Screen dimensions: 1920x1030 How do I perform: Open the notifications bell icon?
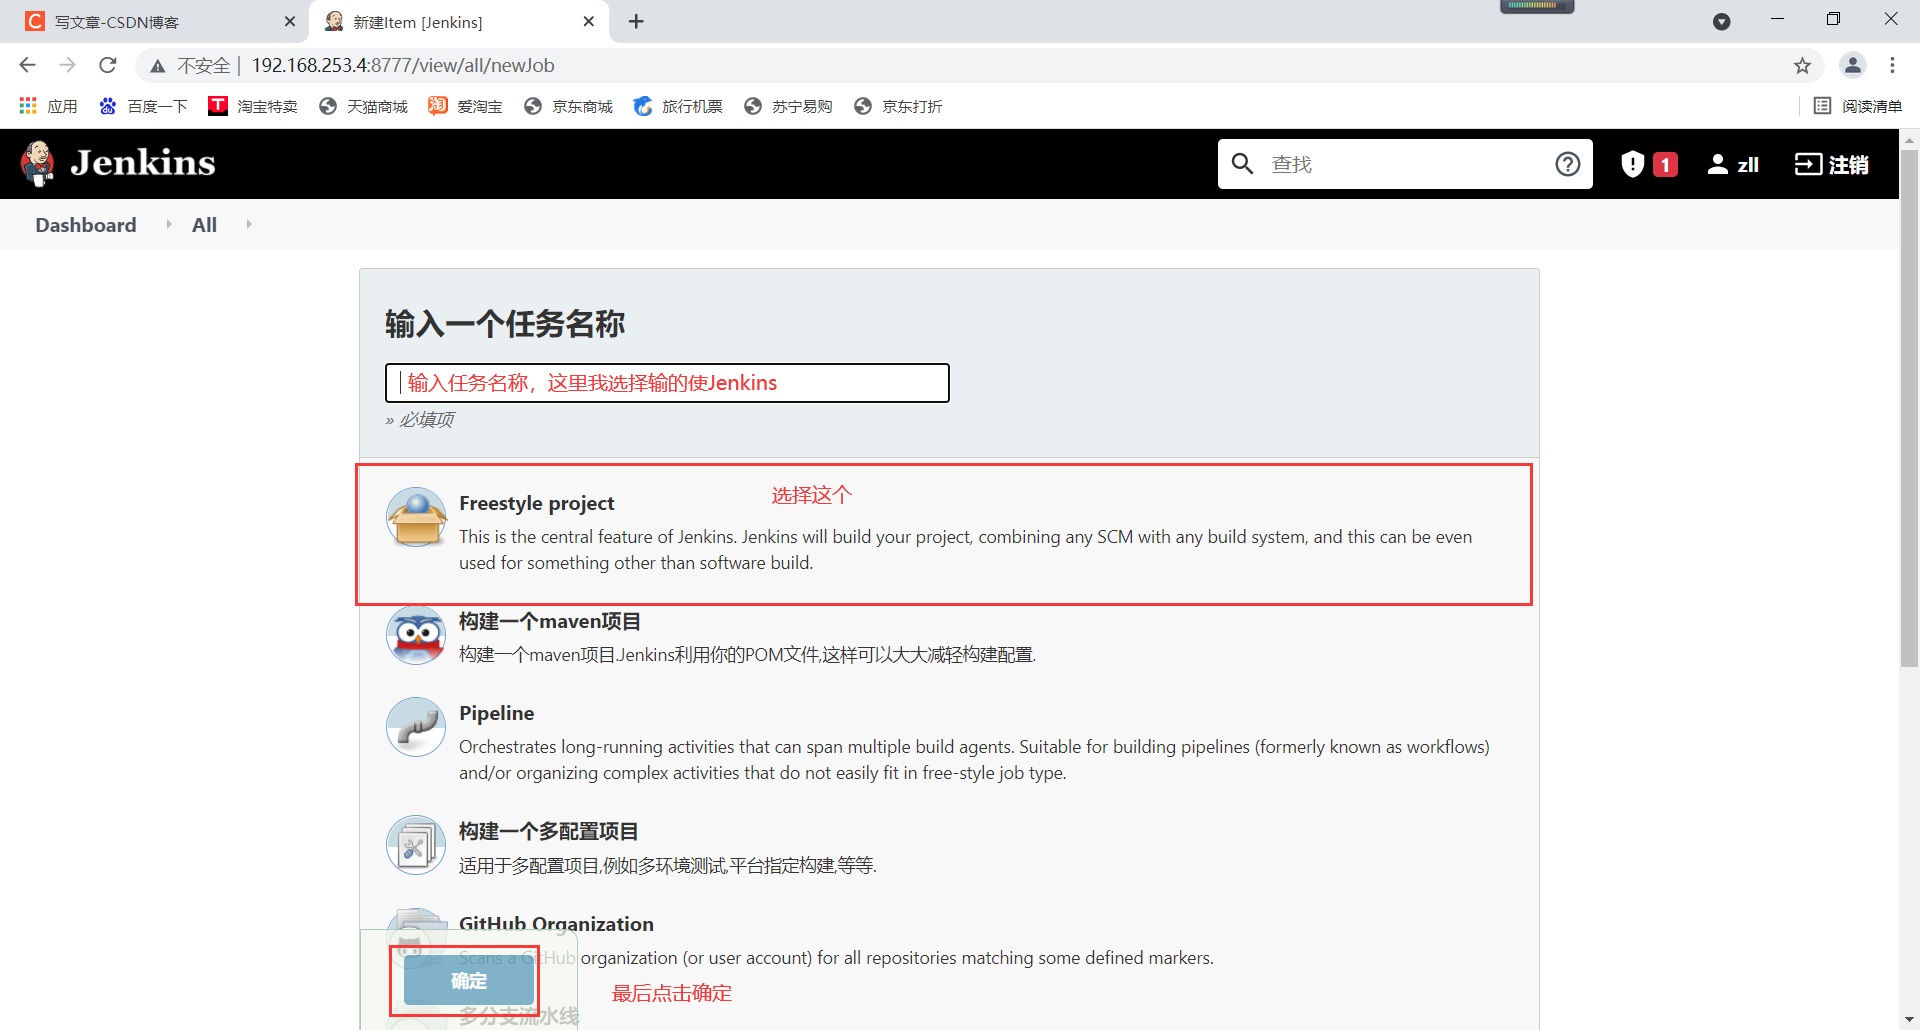pos(1632,163)
